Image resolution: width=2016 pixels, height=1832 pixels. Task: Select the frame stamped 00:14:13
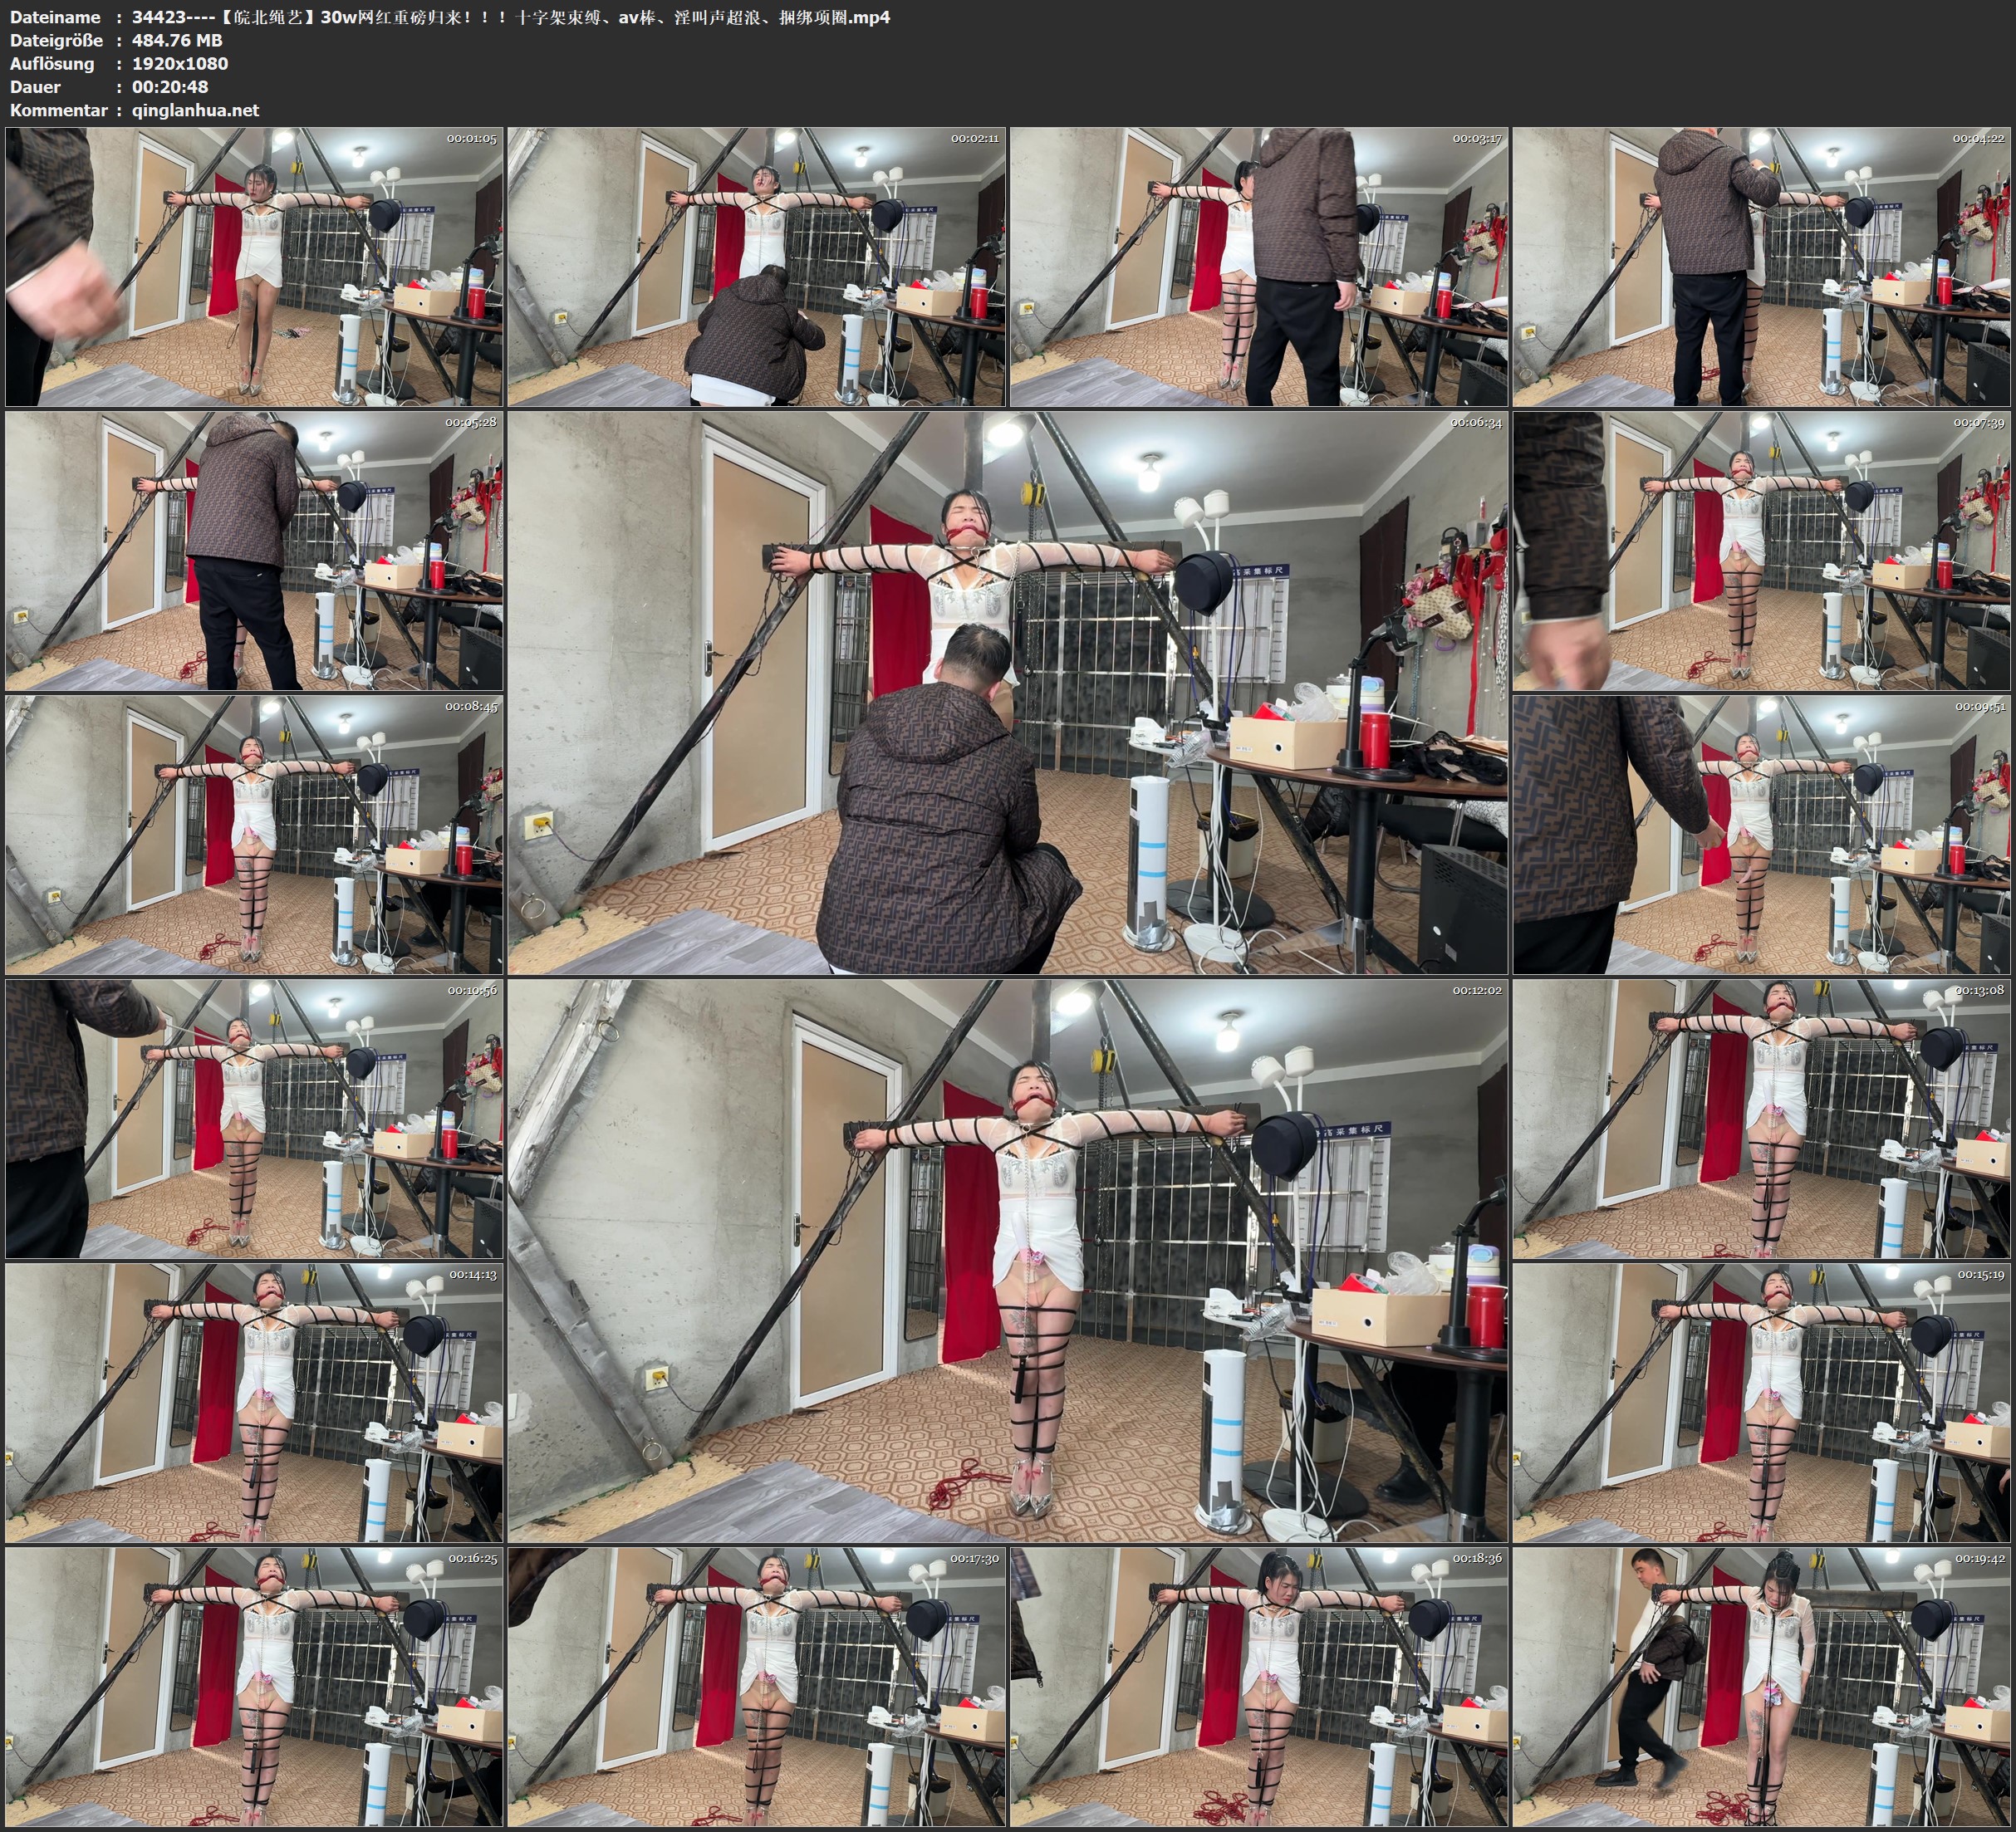point(254,1402)
